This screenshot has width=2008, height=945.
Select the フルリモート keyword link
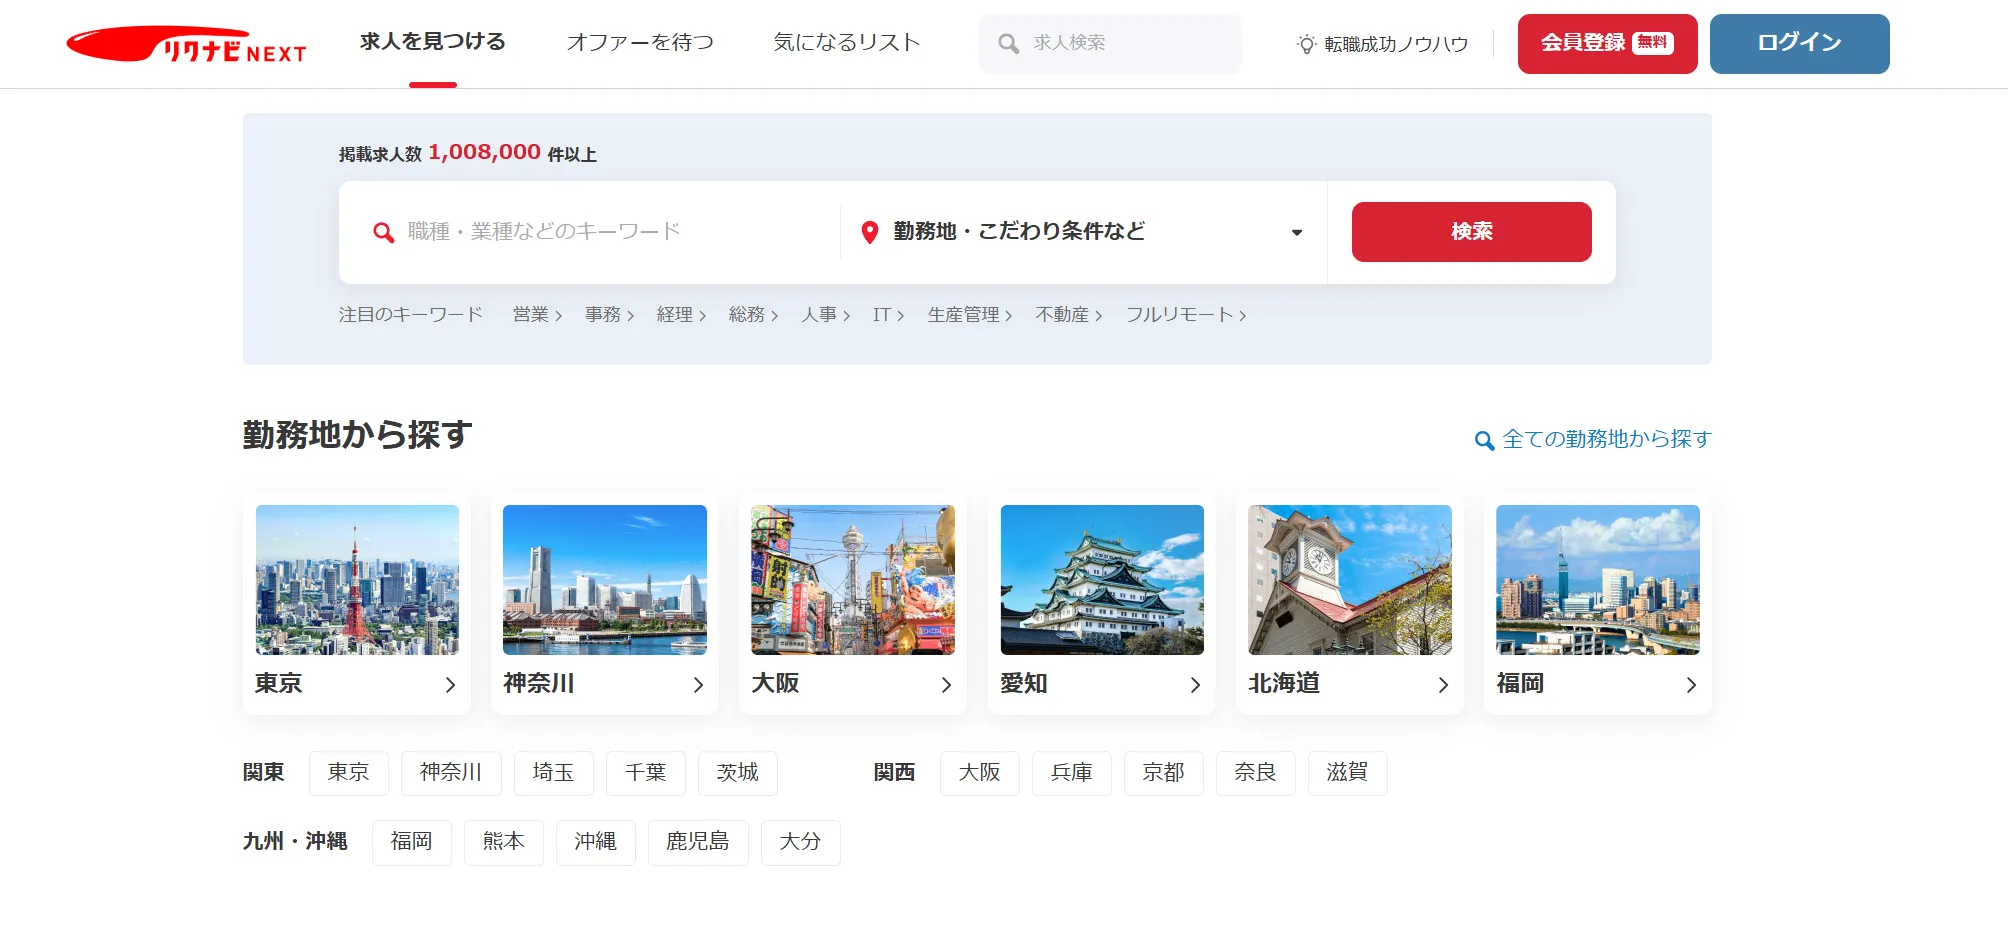(1186, 315)
